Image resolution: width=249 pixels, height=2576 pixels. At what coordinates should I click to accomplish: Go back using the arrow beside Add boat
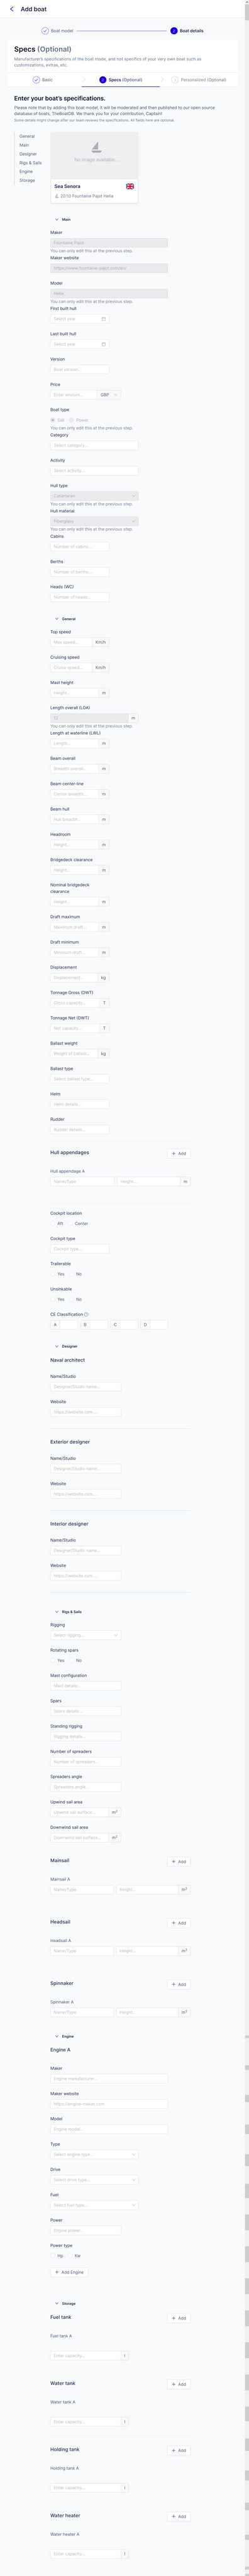click(x=11, y=9)
